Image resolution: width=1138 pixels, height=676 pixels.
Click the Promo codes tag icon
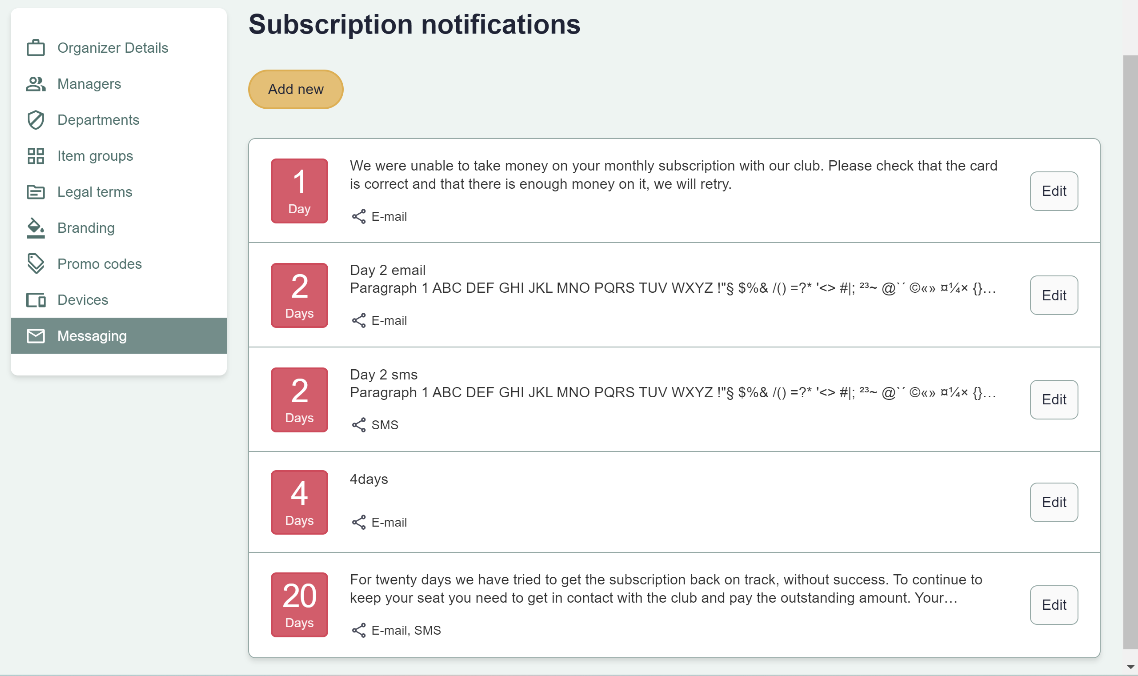tap(36, 264)
